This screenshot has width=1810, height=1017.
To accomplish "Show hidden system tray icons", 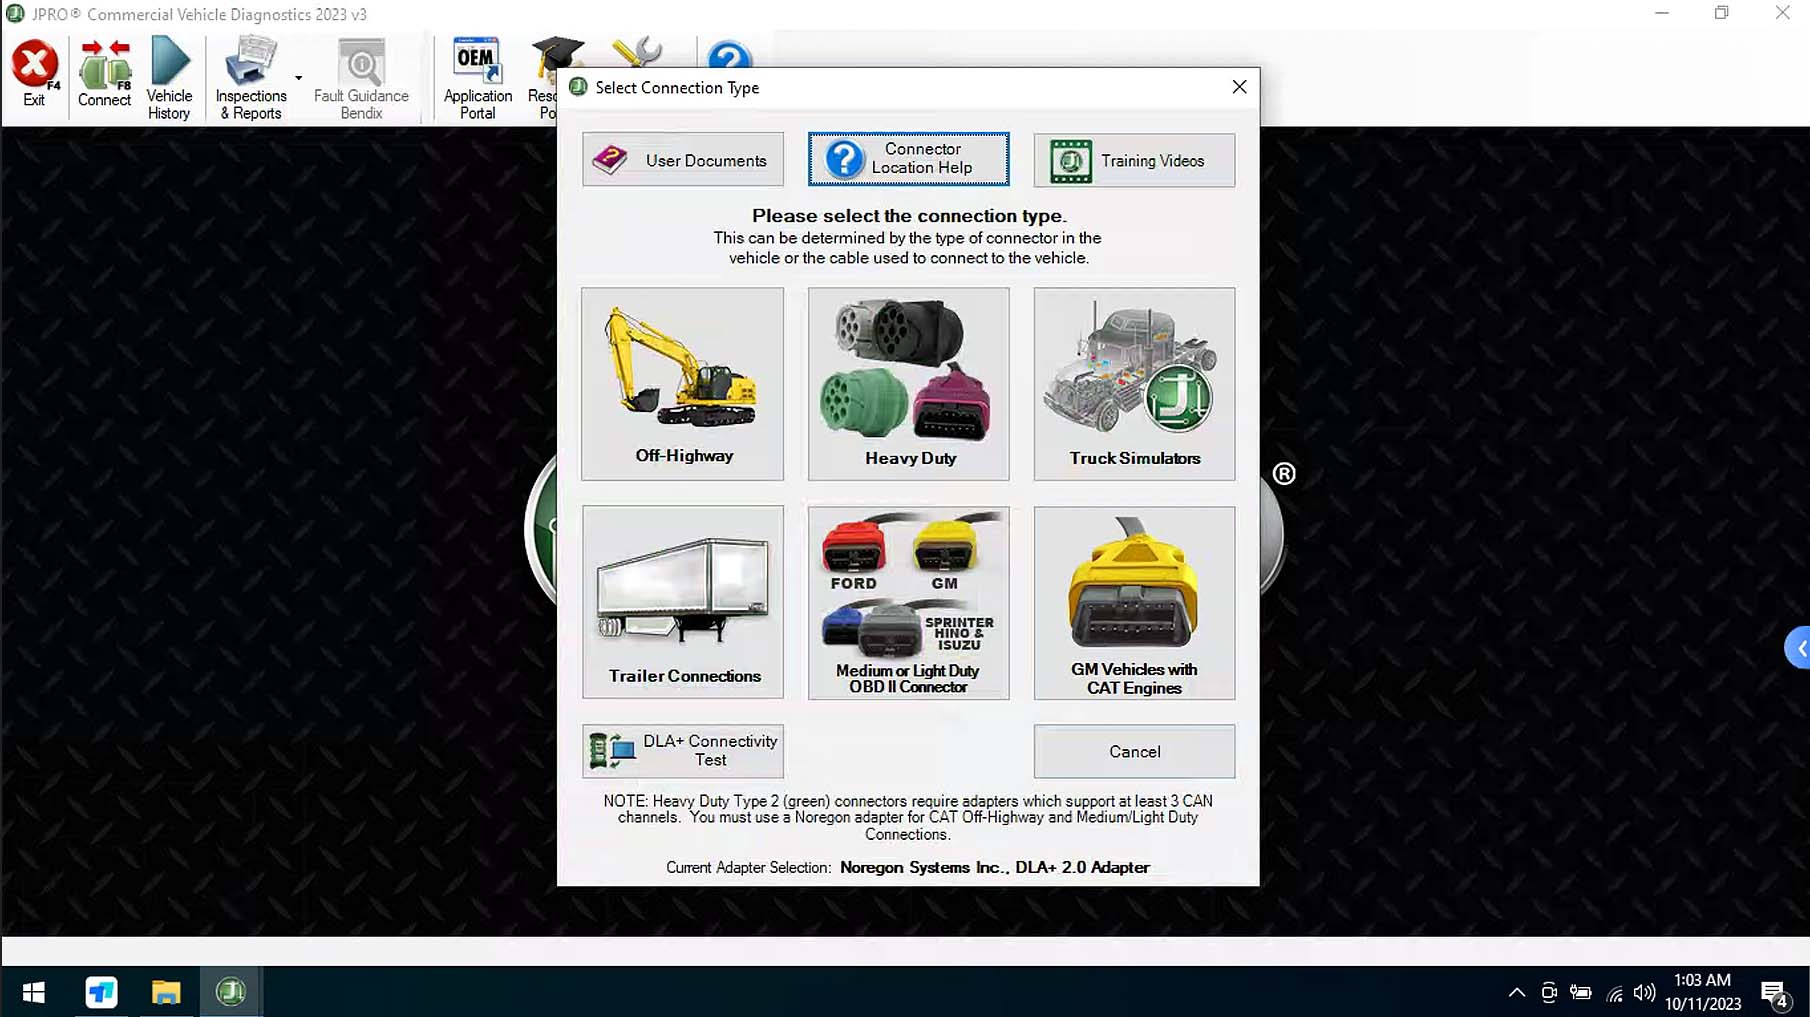I will 1517,993.
